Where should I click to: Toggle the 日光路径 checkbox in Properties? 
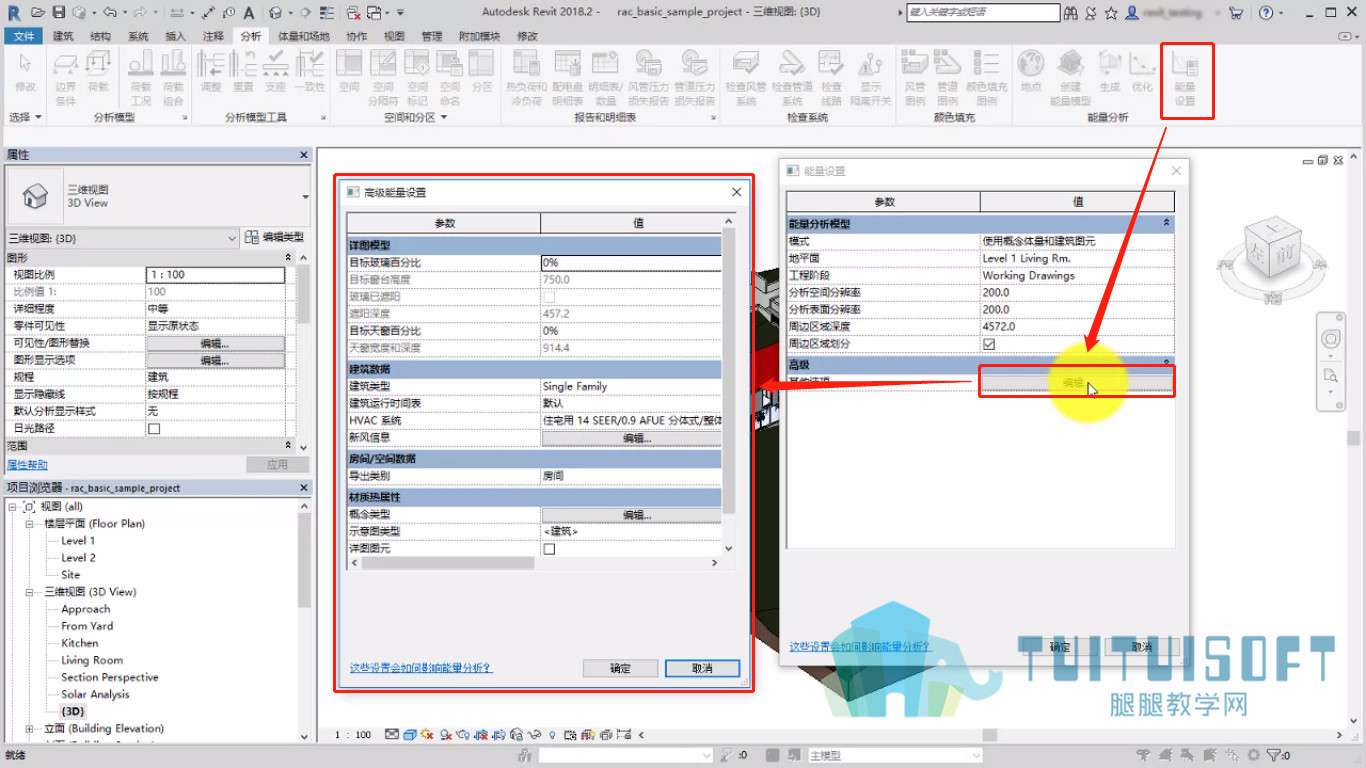pos(154,428)
